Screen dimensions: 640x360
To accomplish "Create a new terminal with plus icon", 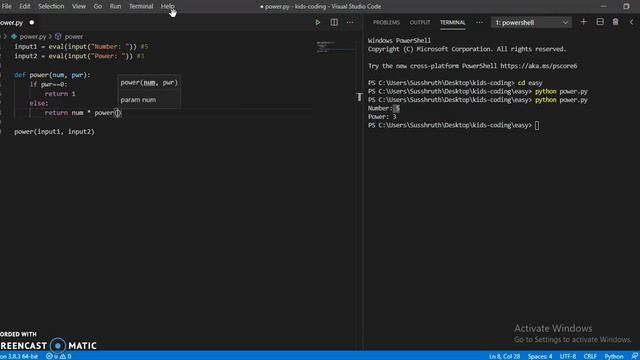I will coord(583,22).
